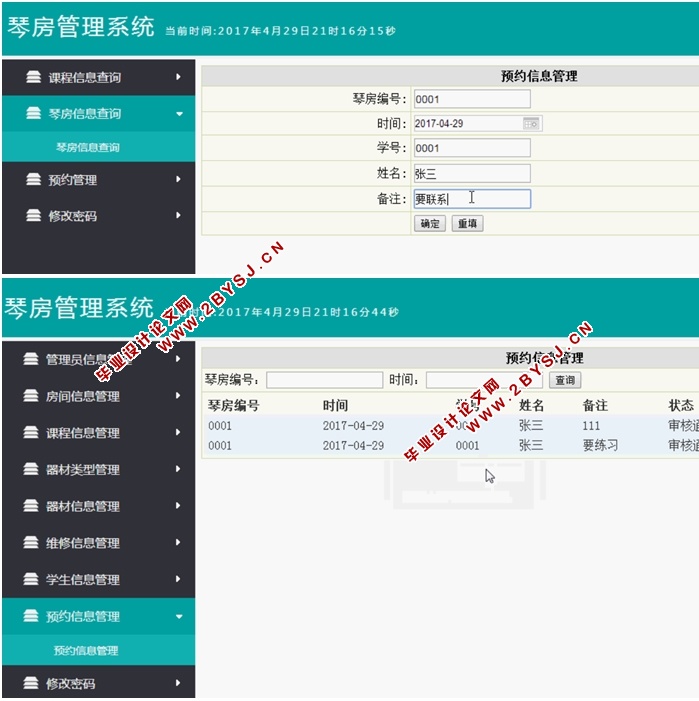Click the calendar icon in the 时间 date field
Image resolution: width=699 pixels, height=701 pixels.
tap(531, 123)
